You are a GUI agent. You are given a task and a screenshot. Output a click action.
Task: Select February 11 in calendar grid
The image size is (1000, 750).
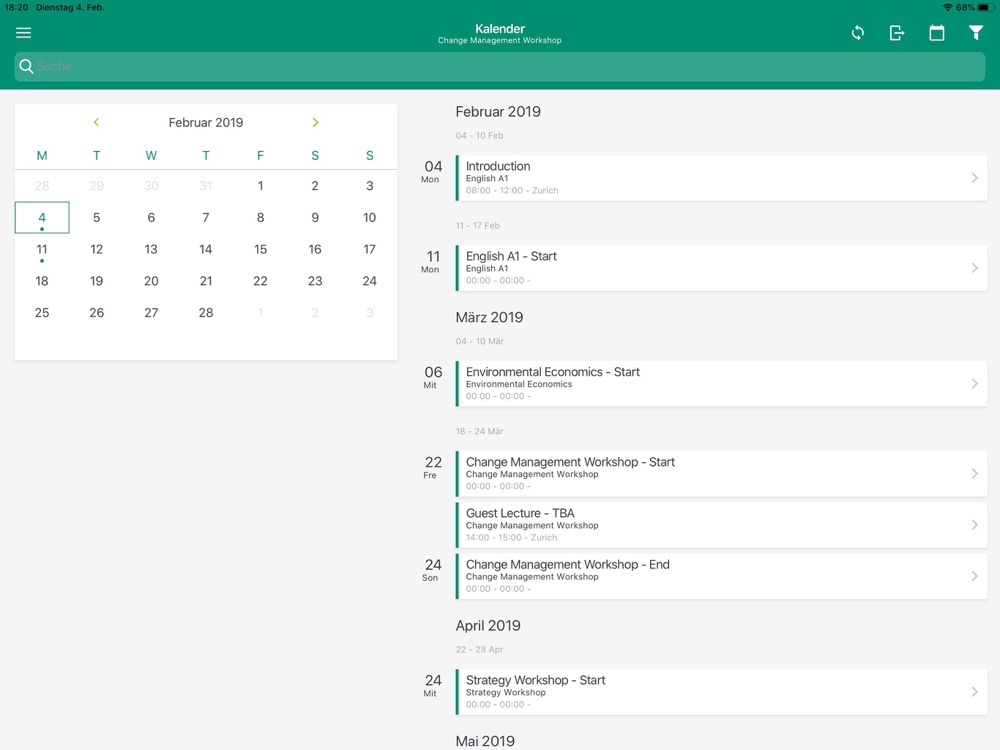click(42, 249)
